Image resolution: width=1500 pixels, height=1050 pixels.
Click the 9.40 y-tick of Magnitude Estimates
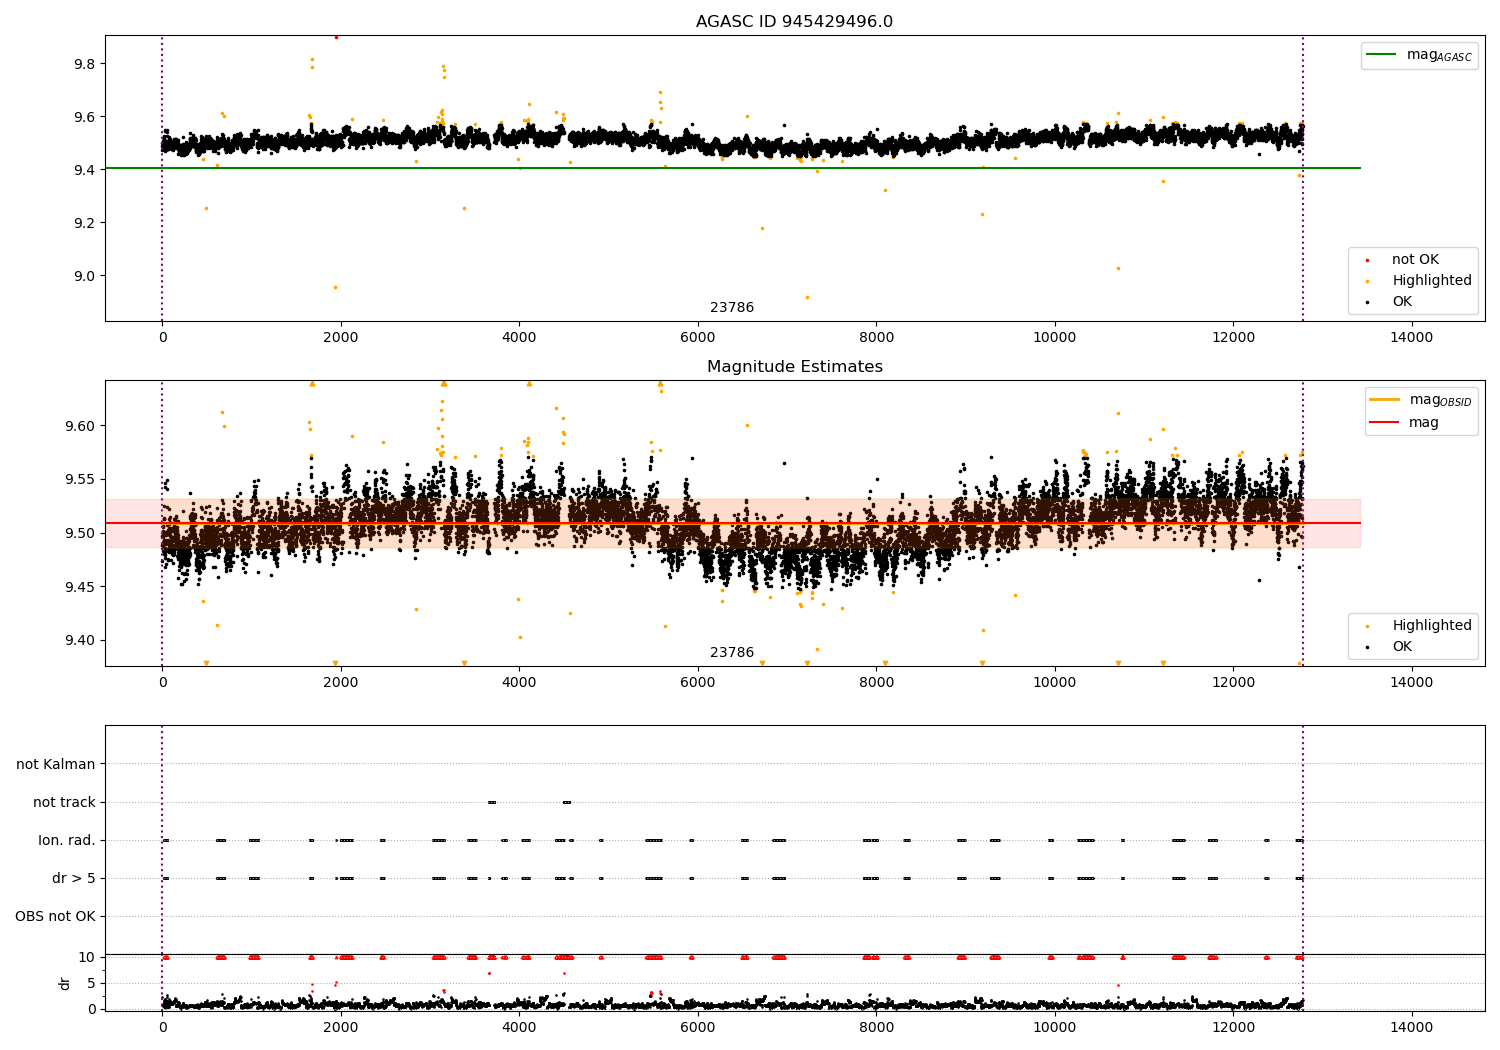(82, 640)
